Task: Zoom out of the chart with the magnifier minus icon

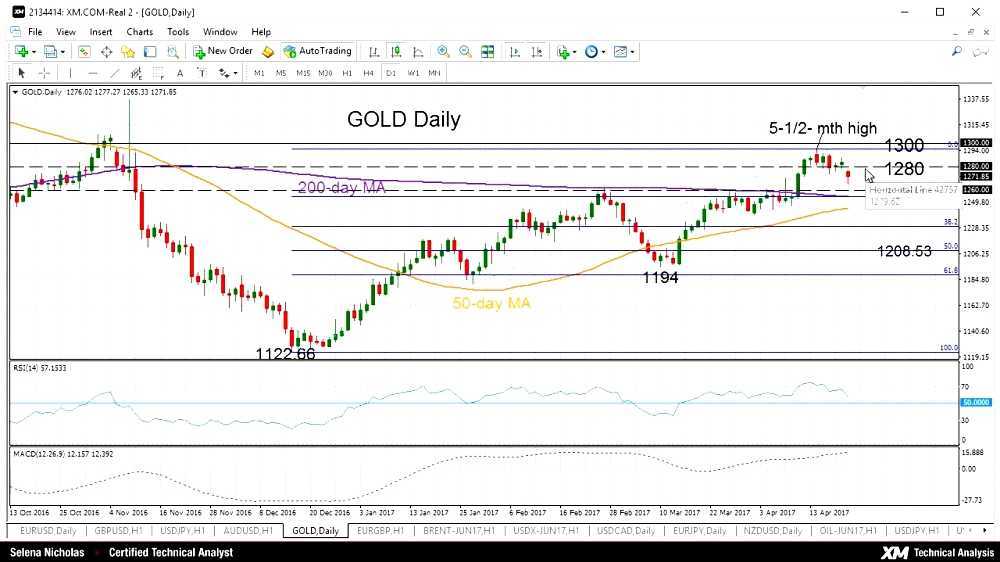Action: point(466,52)
